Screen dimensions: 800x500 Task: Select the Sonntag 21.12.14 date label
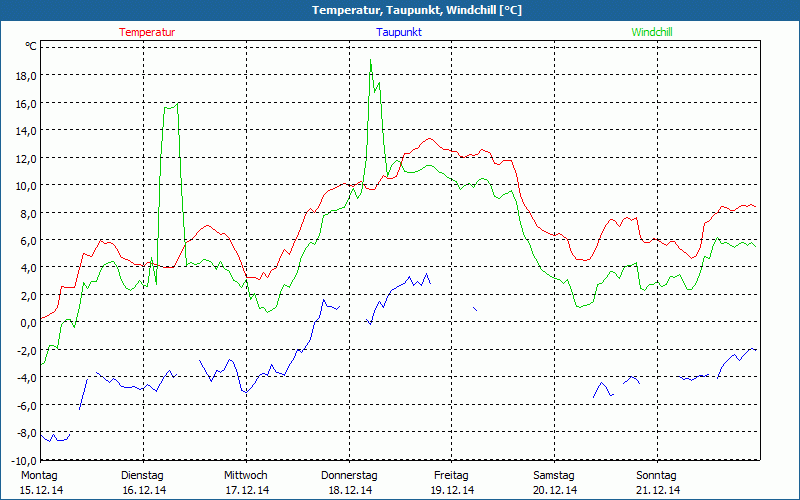click(x=657, y=482)
